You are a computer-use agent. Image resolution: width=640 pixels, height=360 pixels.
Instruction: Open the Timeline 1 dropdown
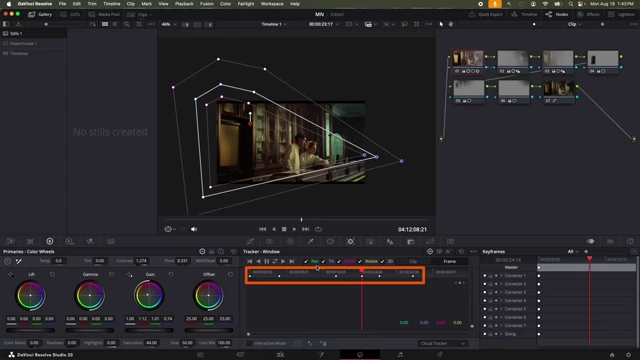tap(274, 24)
